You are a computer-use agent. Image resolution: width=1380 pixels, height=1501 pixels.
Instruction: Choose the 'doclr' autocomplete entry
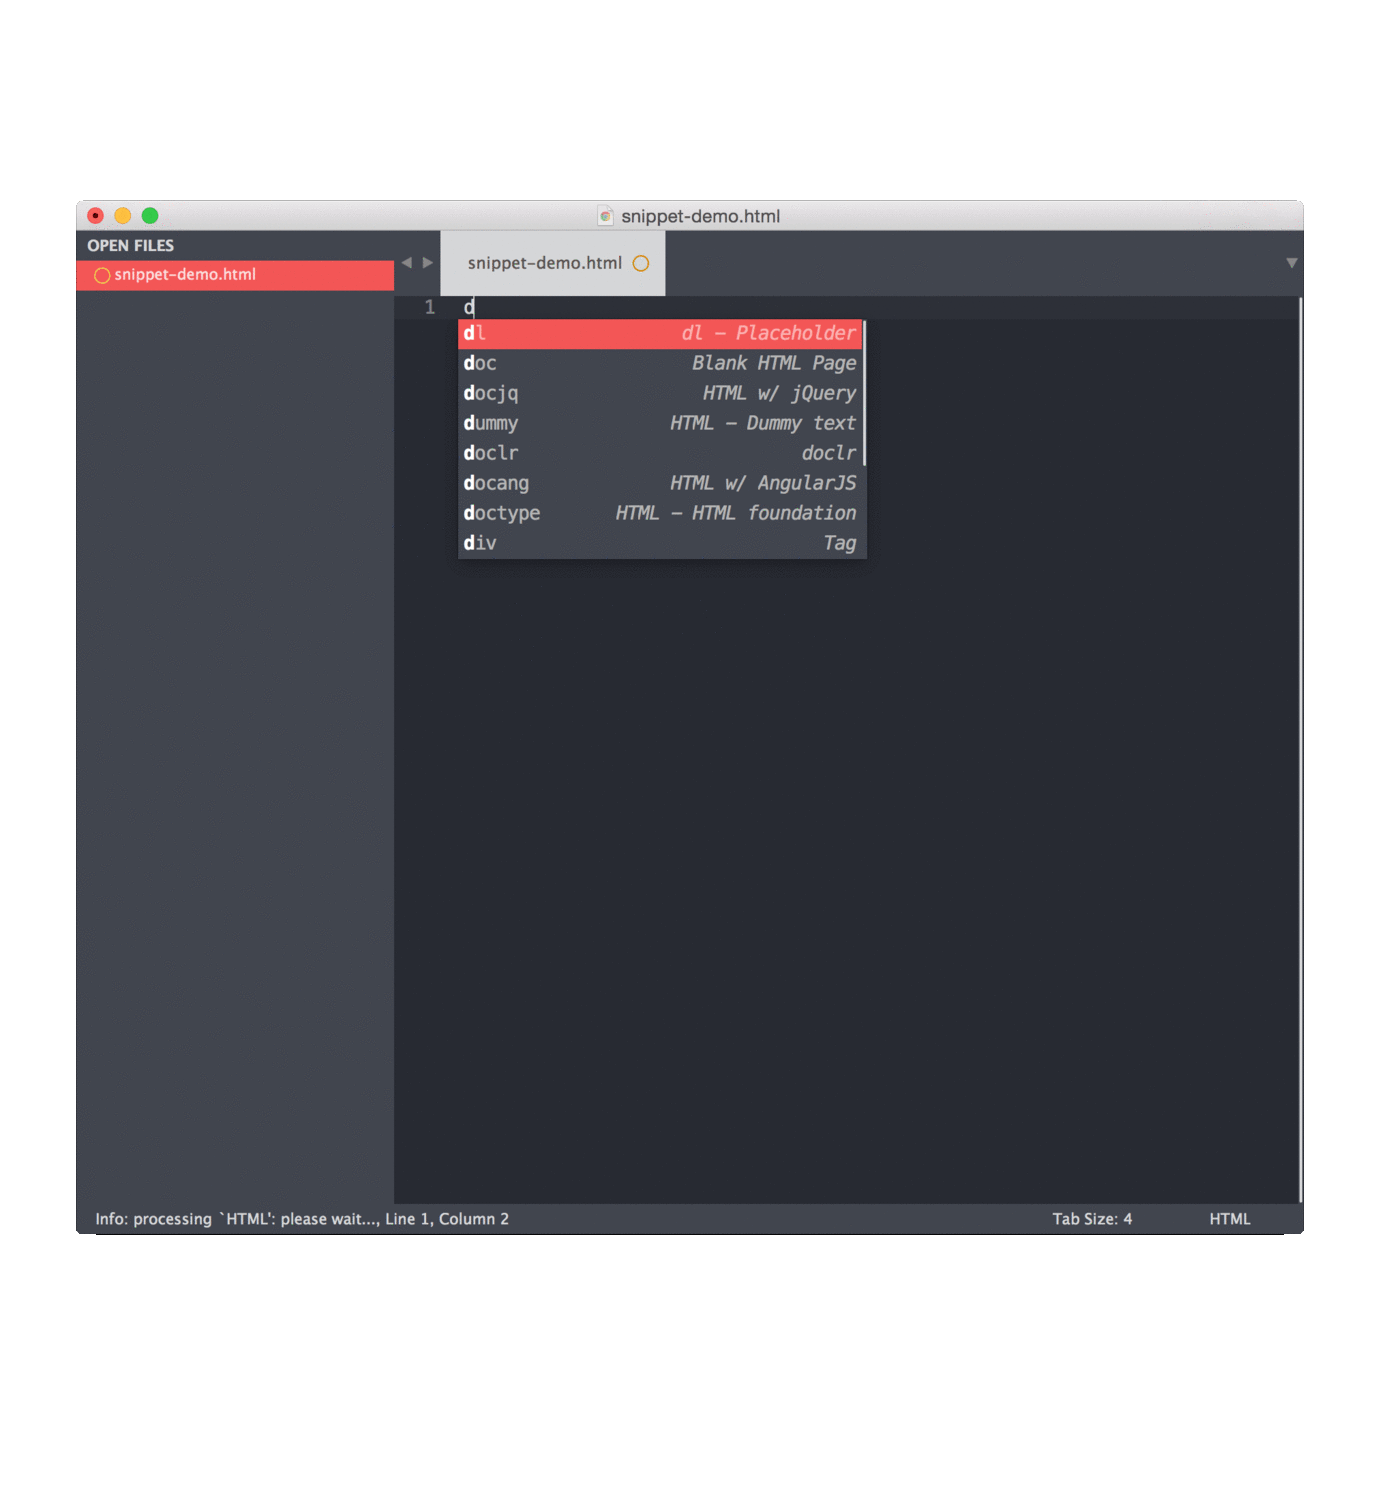pos(660,454)
